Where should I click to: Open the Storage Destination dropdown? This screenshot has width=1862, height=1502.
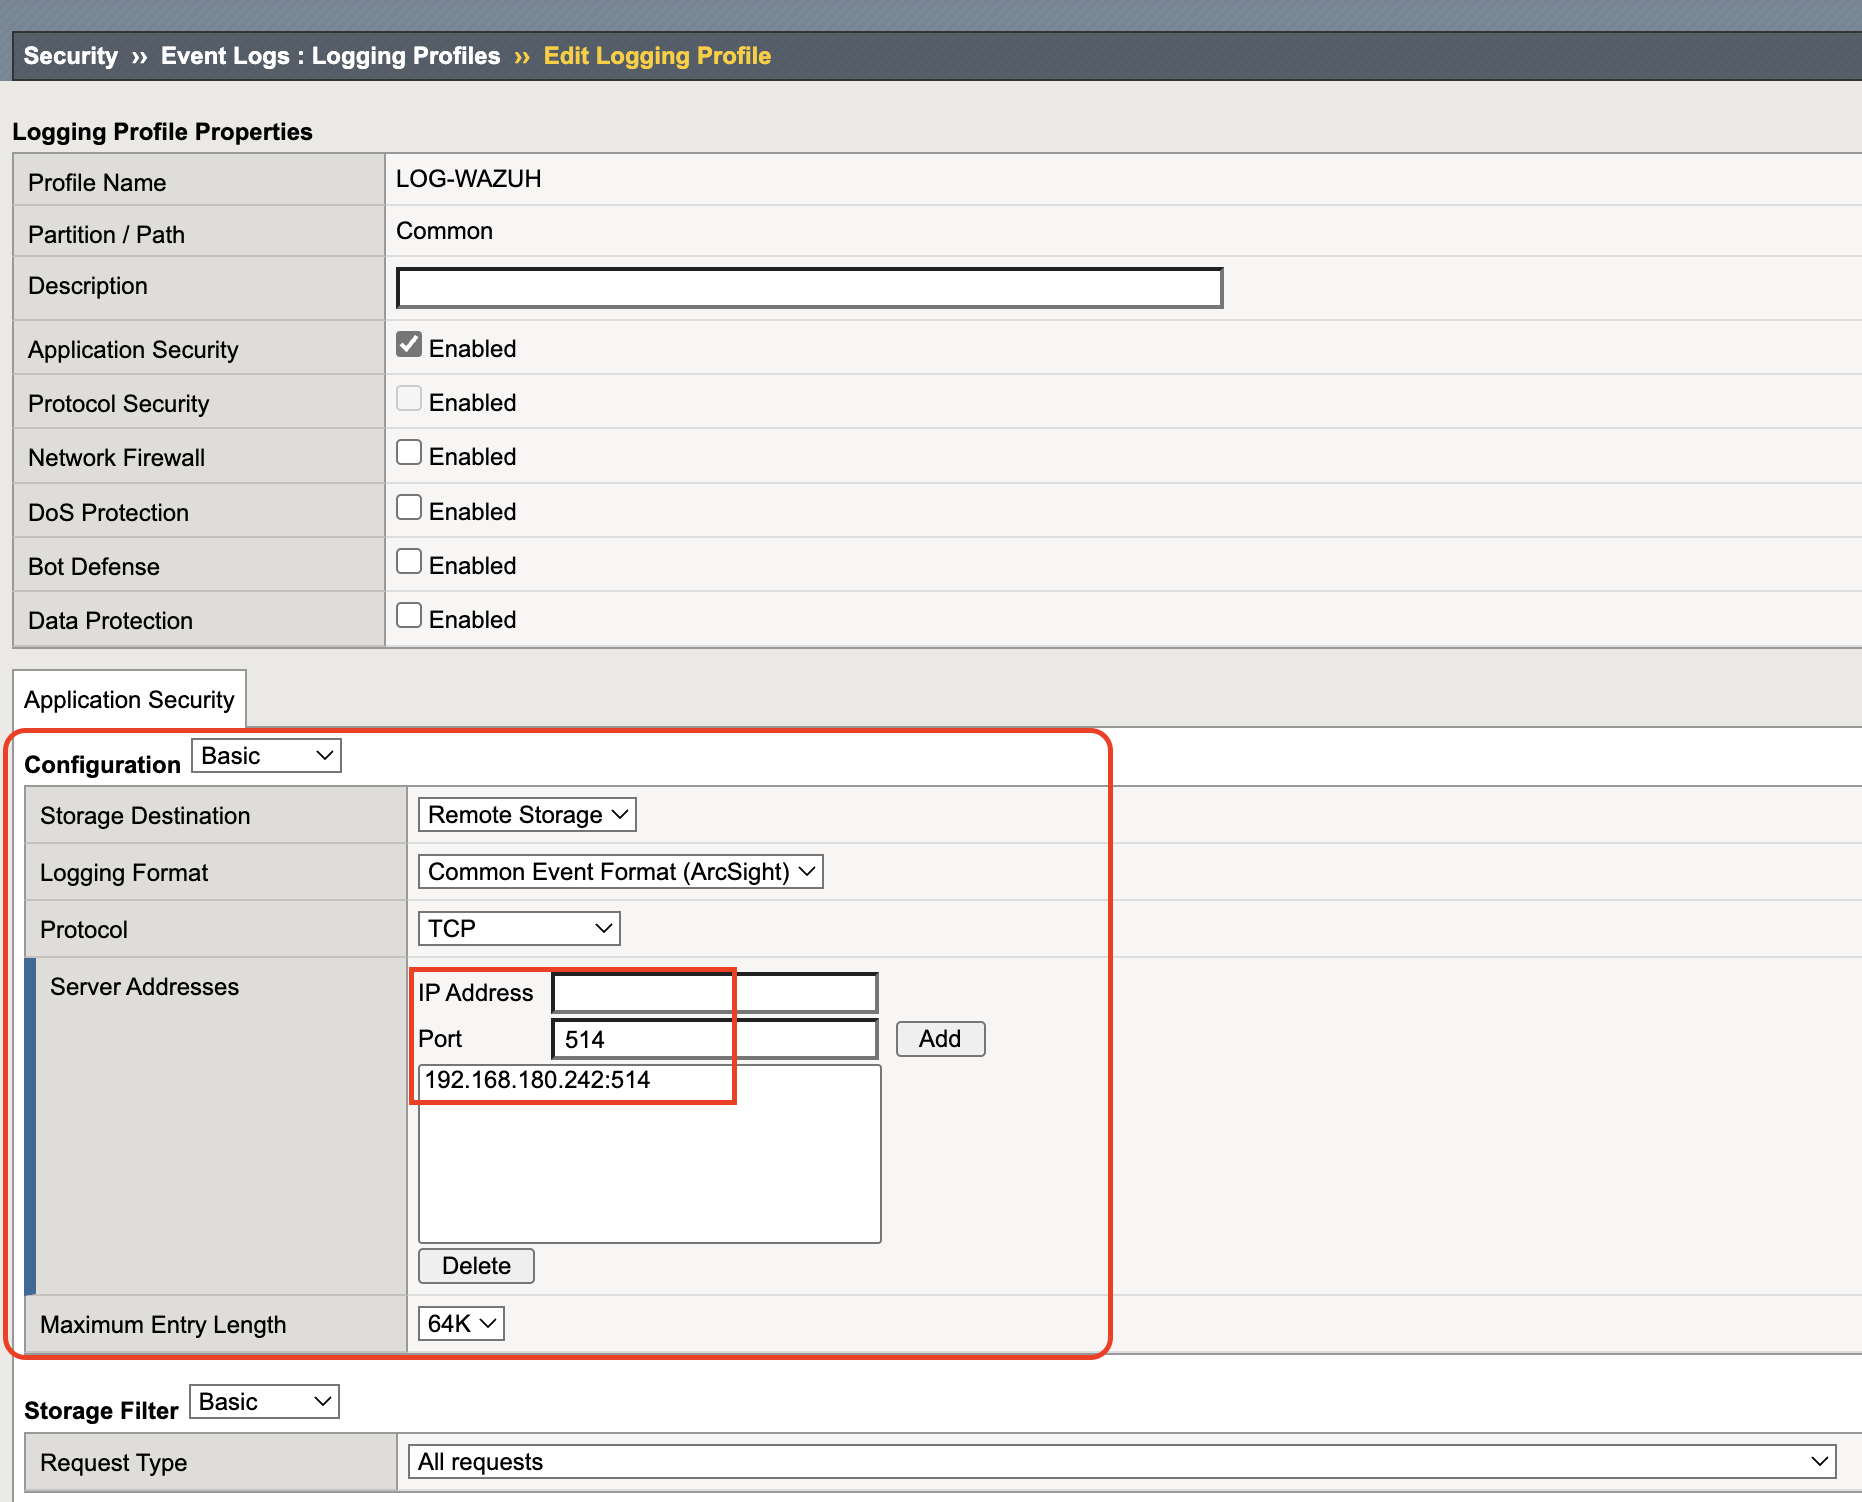[x=526, y=814]
